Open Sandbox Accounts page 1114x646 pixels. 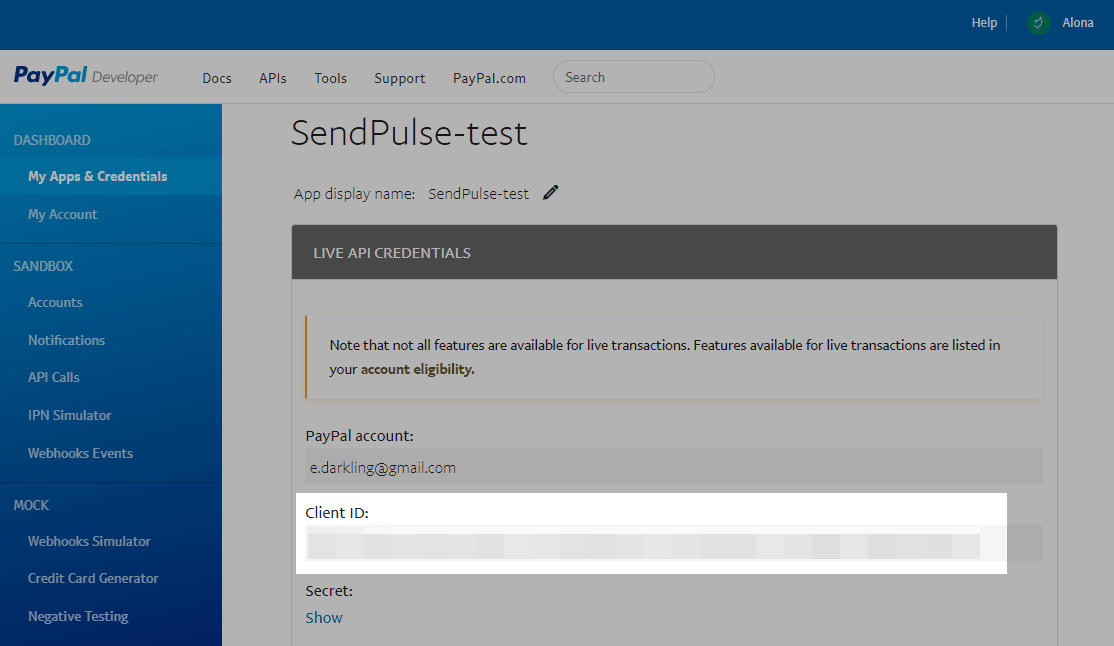55,302
